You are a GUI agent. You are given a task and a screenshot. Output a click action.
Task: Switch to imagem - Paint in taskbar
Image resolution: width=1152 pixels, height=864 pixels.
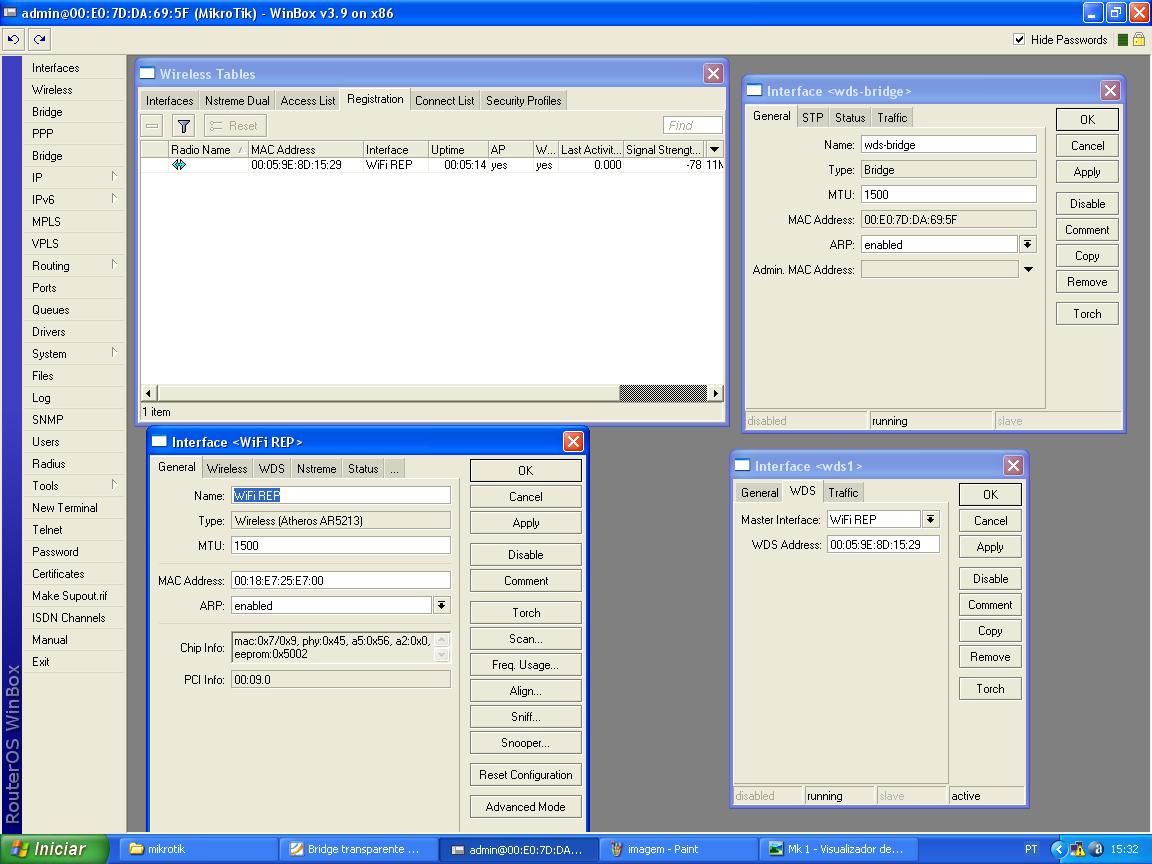679,849
